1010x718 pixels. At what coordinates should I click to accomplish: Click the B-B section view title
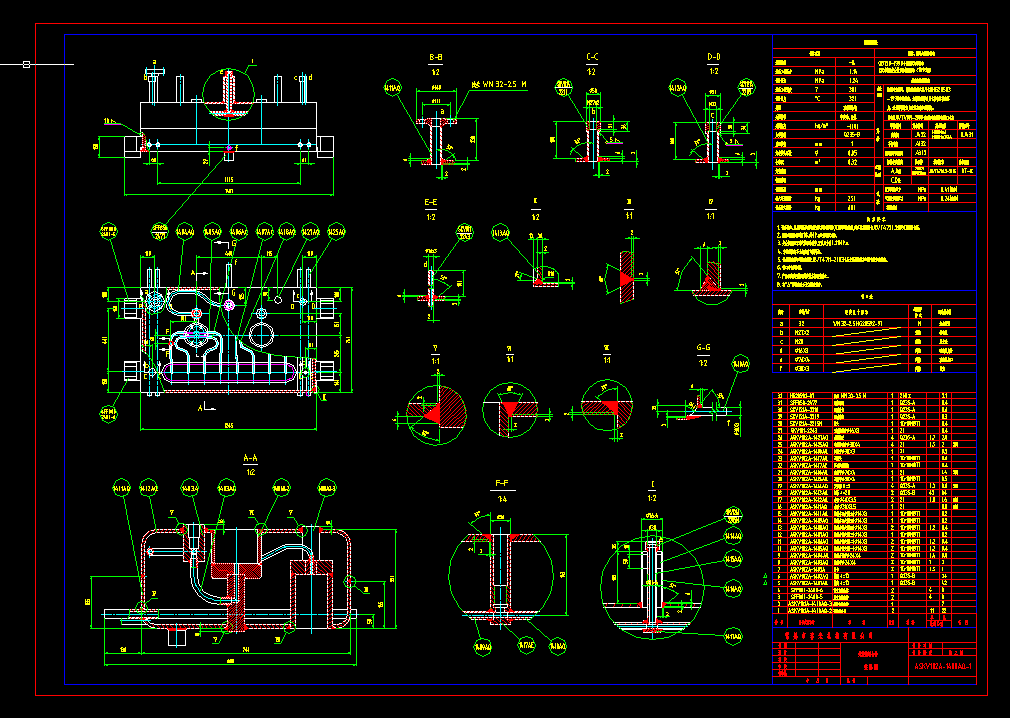(436, 57)
